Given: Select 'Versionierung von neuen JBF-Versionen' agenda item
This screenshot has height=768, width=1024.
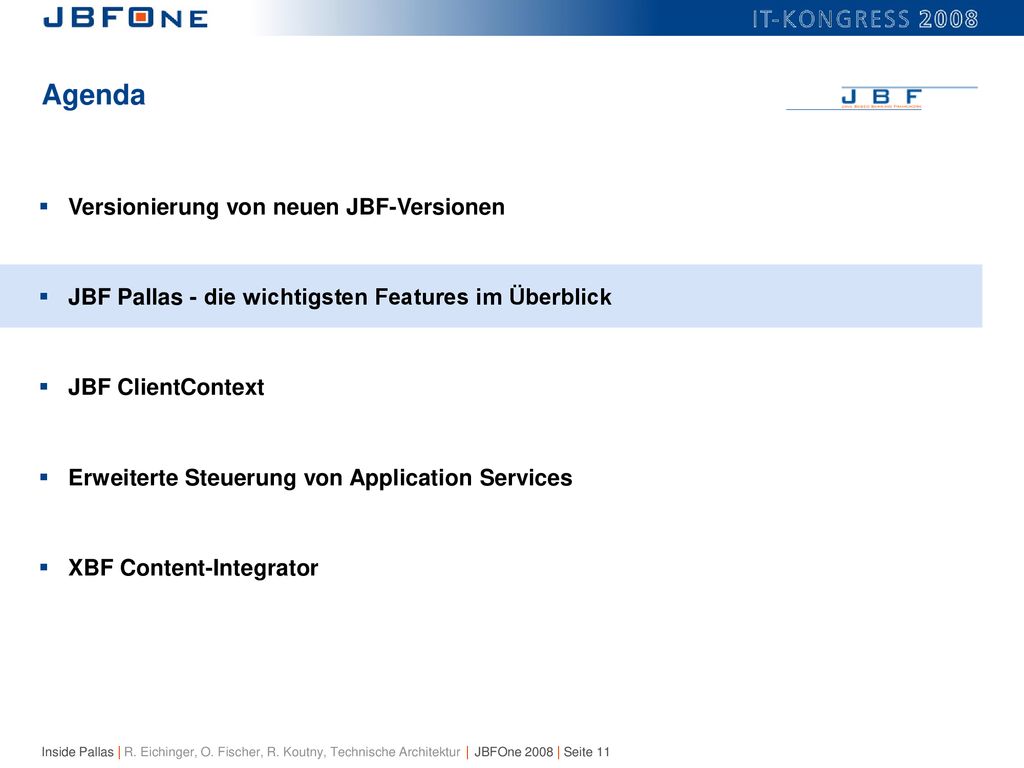Looking at the screenshot, I should click(286, 207).
